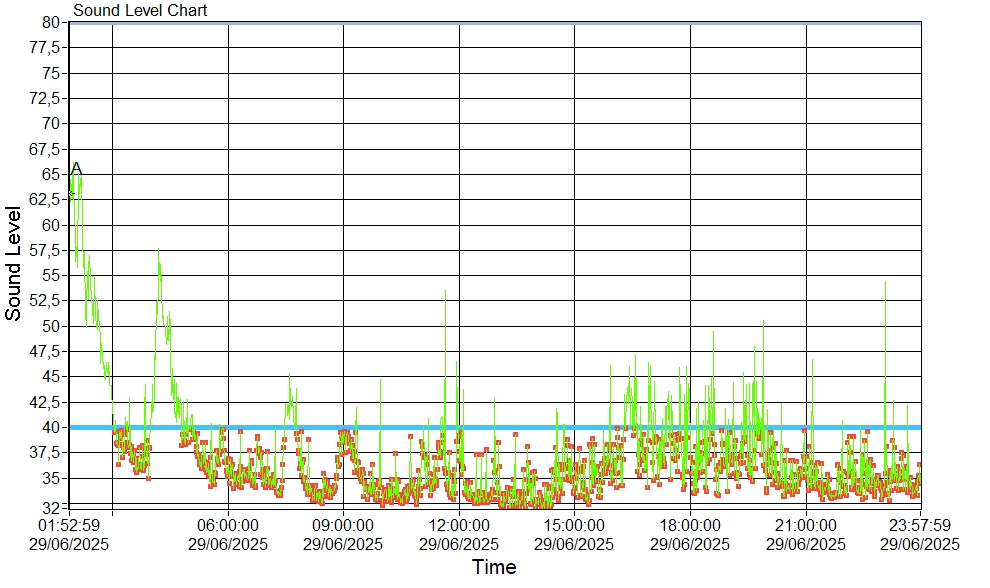Screen dimensions: 990x588
Task: Select the 72,5 y-axis tick label
Action: 46,98
